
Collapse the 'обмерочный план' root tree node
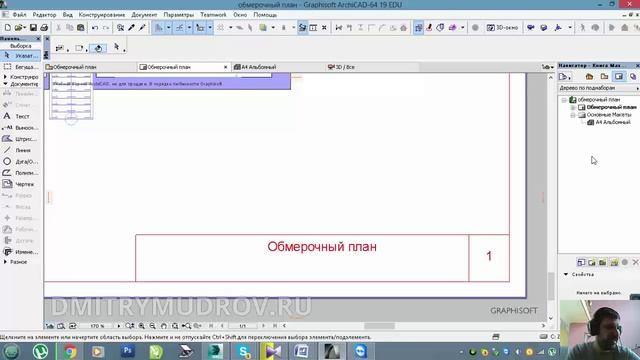[564, 100]
